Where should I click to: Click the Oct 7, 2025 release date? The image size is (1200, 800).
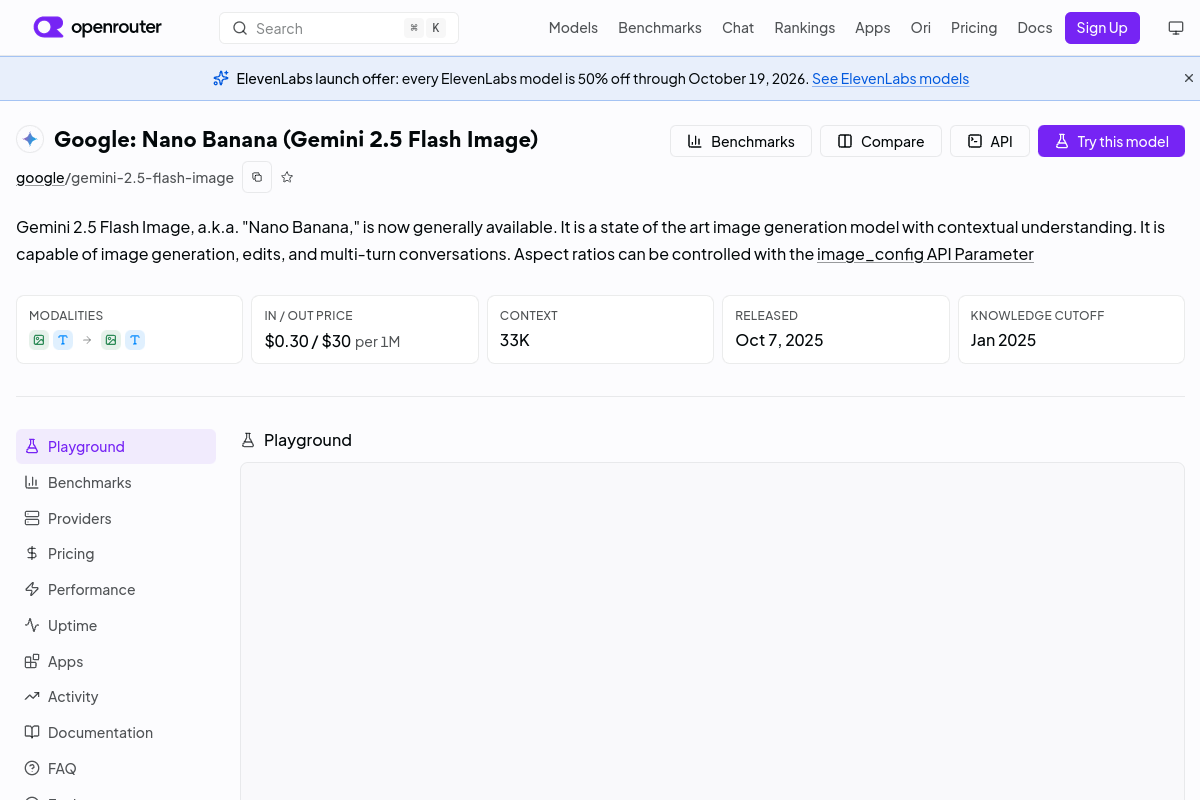779,340
